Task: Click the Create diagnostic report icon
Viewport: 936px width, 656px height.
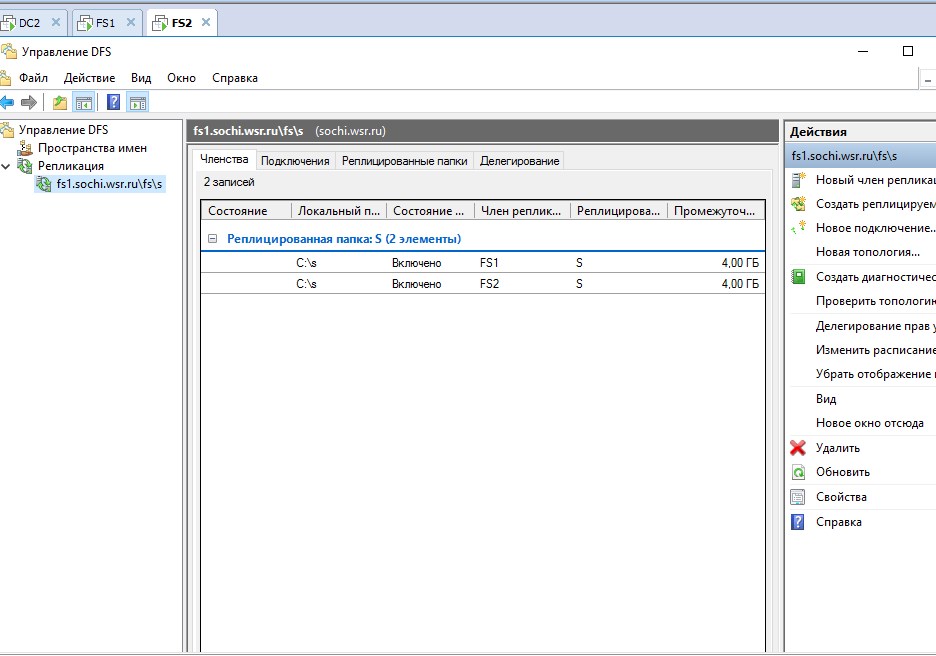Action: point(798,276)
